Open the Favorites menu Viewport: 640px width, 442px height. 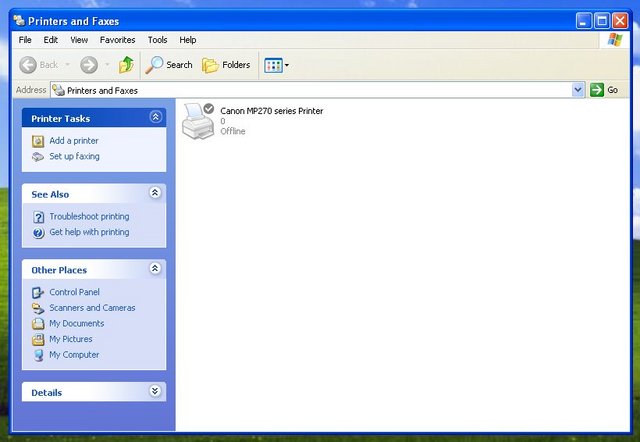118,40
